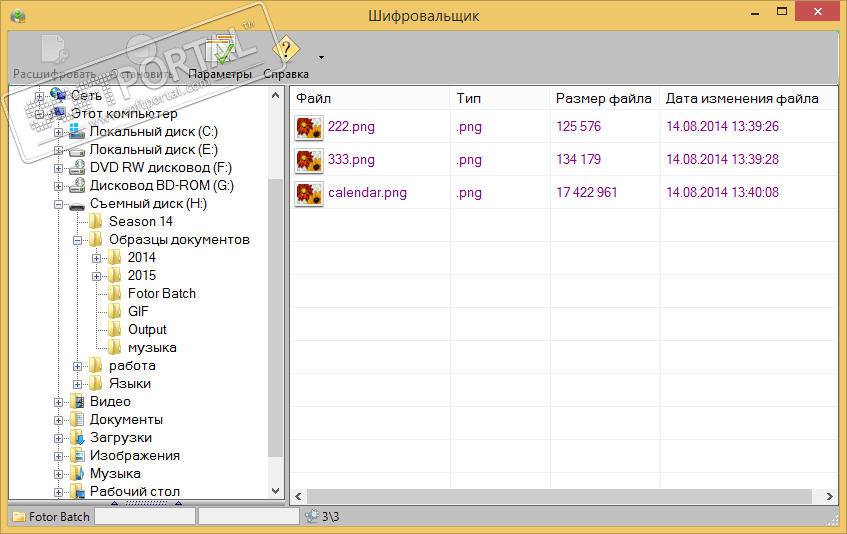Expand Локальный диск (E:)
Image resolution: width=847 pixels, height=534 pixels.
(58, 150)
